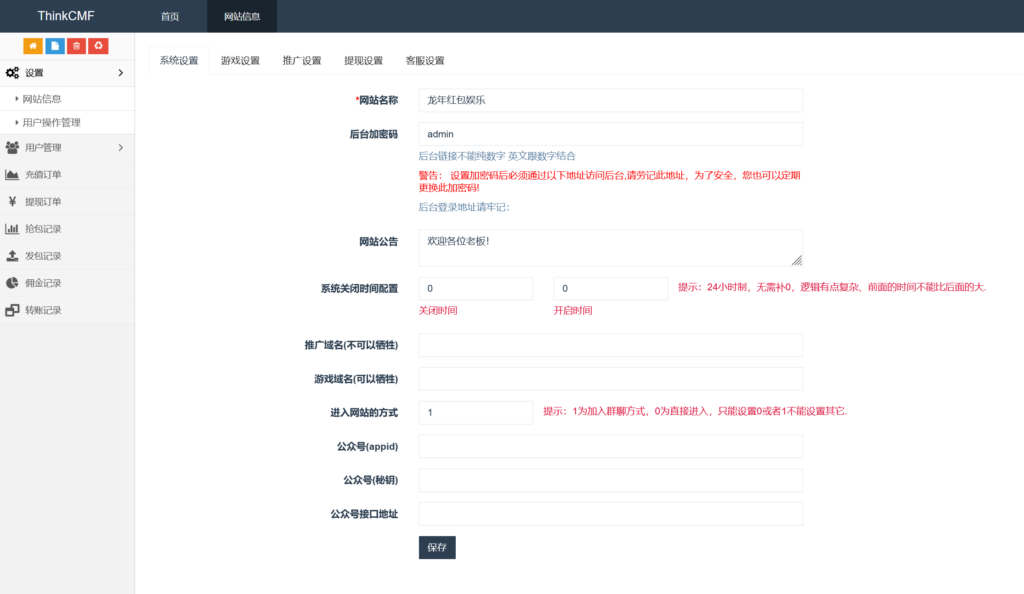Open 充值订单 with the area chart icon
Viewport: 1024px width, 594px height.
[x=43, y=174]
